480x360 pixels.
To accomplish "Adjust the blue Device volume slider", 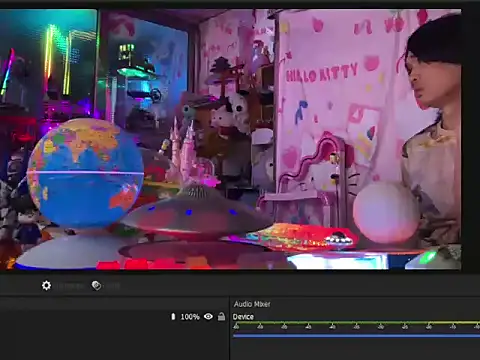I will (356, 335).
